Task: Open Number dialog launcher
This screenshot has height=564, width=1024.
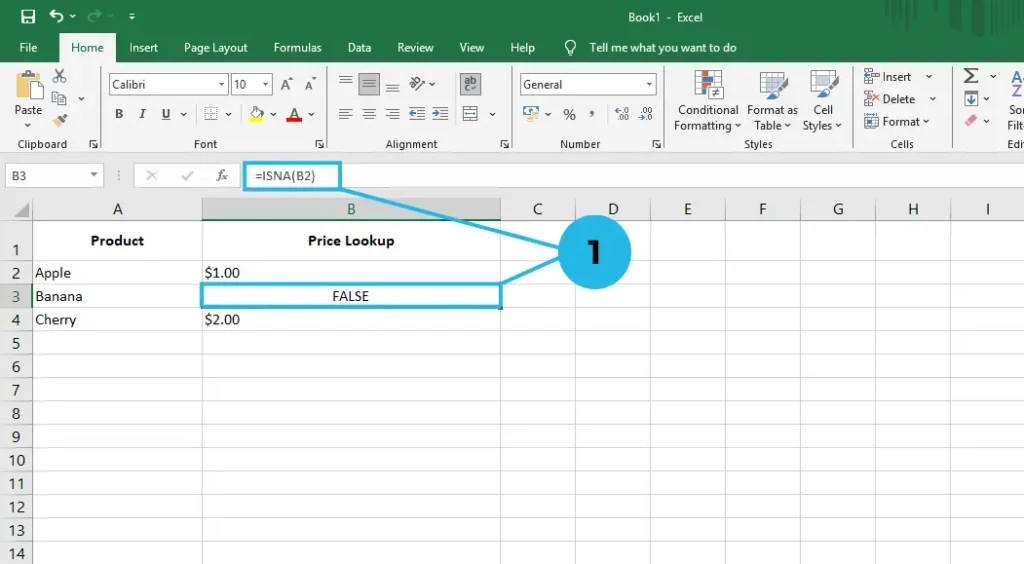Action: (656, 144)
